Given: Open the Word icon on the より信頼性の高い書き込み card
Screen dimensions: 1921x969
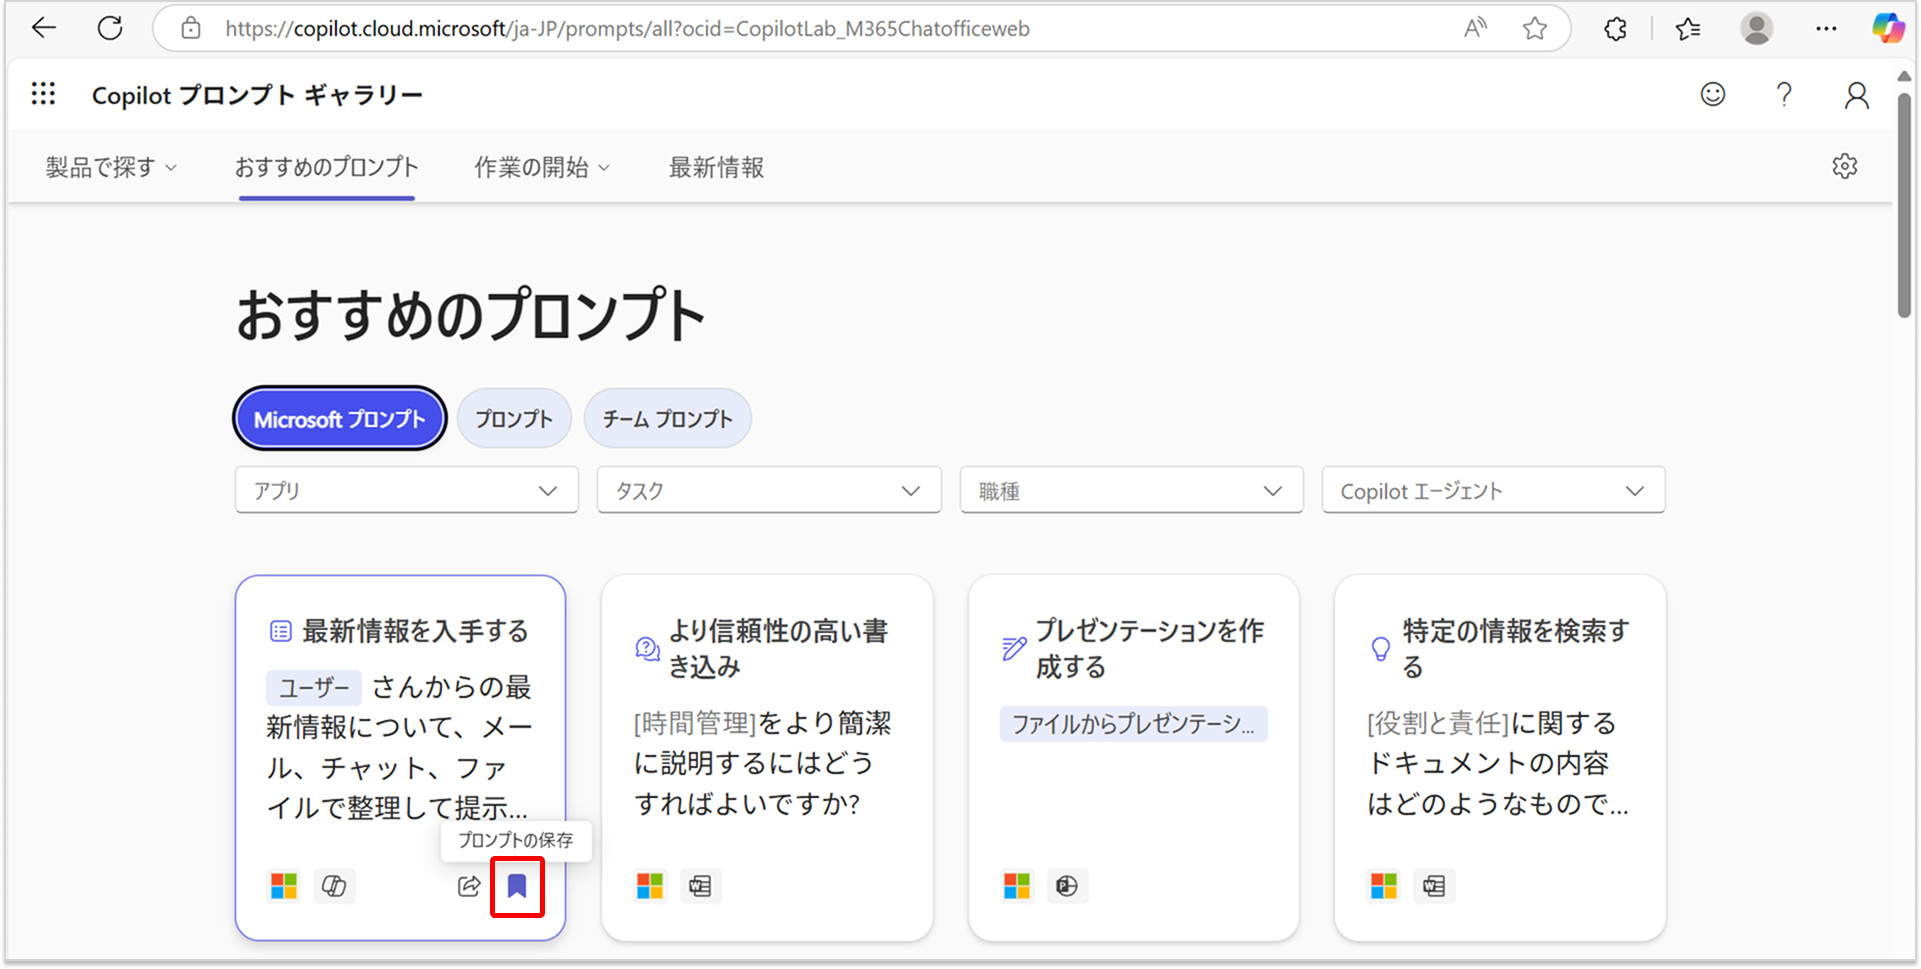Looking at the screenshot, I should [x=701, y=885].
